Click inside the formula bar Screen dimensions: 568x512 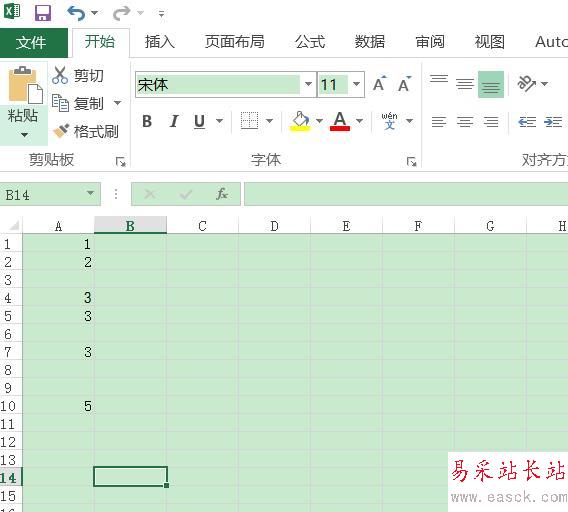(x=406, y=194)
